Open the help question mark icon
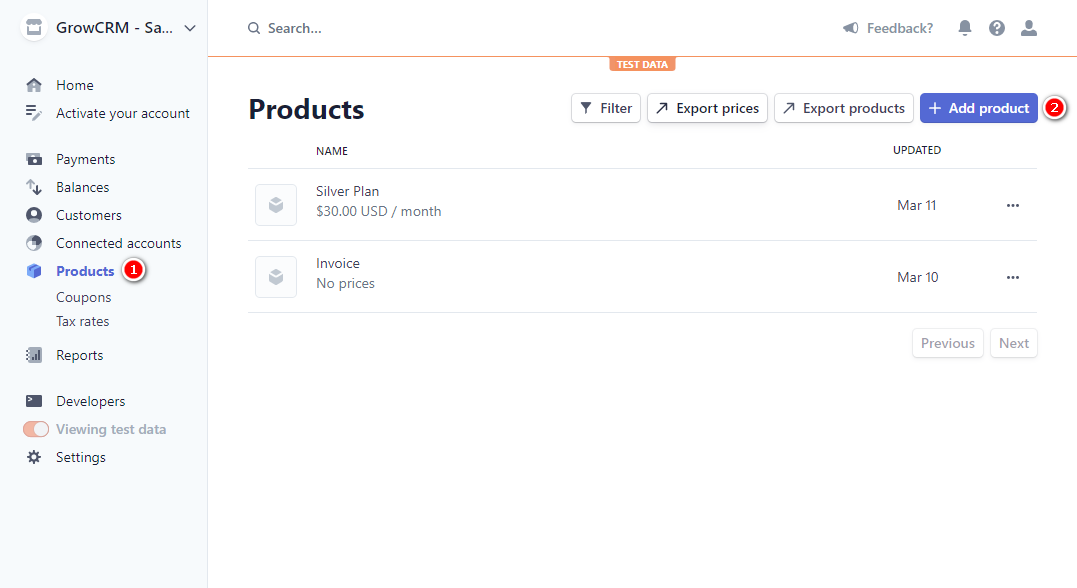1077x588 pixels. [x=997, y=28]
